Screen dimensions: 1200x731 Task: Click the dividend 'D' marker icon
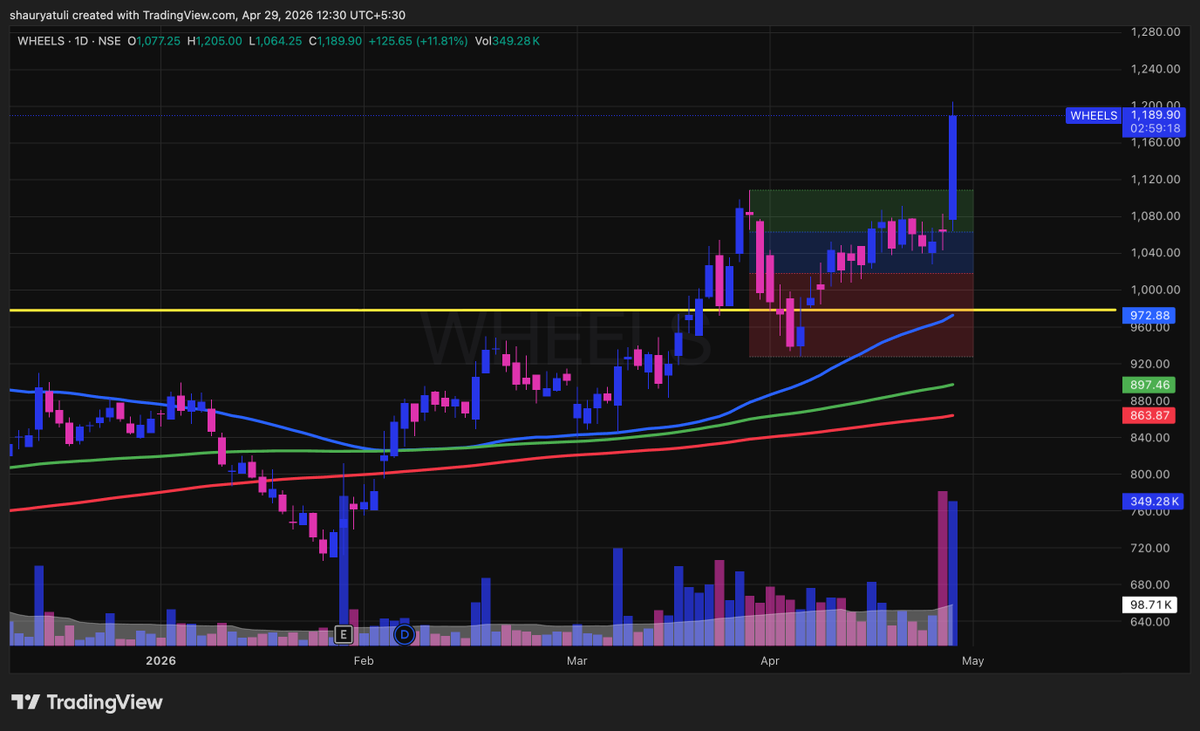click(x=405, y=634)
